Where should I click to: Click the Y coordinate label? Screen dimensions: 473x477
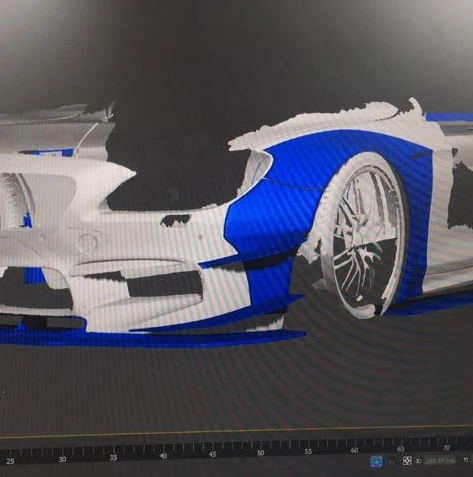[466, 460]
